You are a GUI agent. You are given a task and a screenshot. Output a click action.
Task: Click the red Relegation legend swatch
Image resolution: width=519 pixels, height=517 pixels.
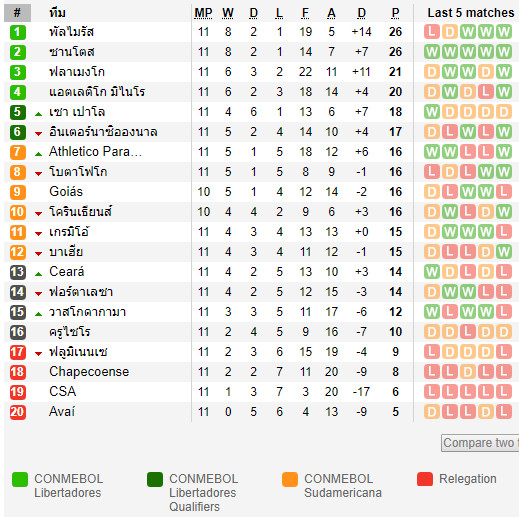[x=425, y=479]
